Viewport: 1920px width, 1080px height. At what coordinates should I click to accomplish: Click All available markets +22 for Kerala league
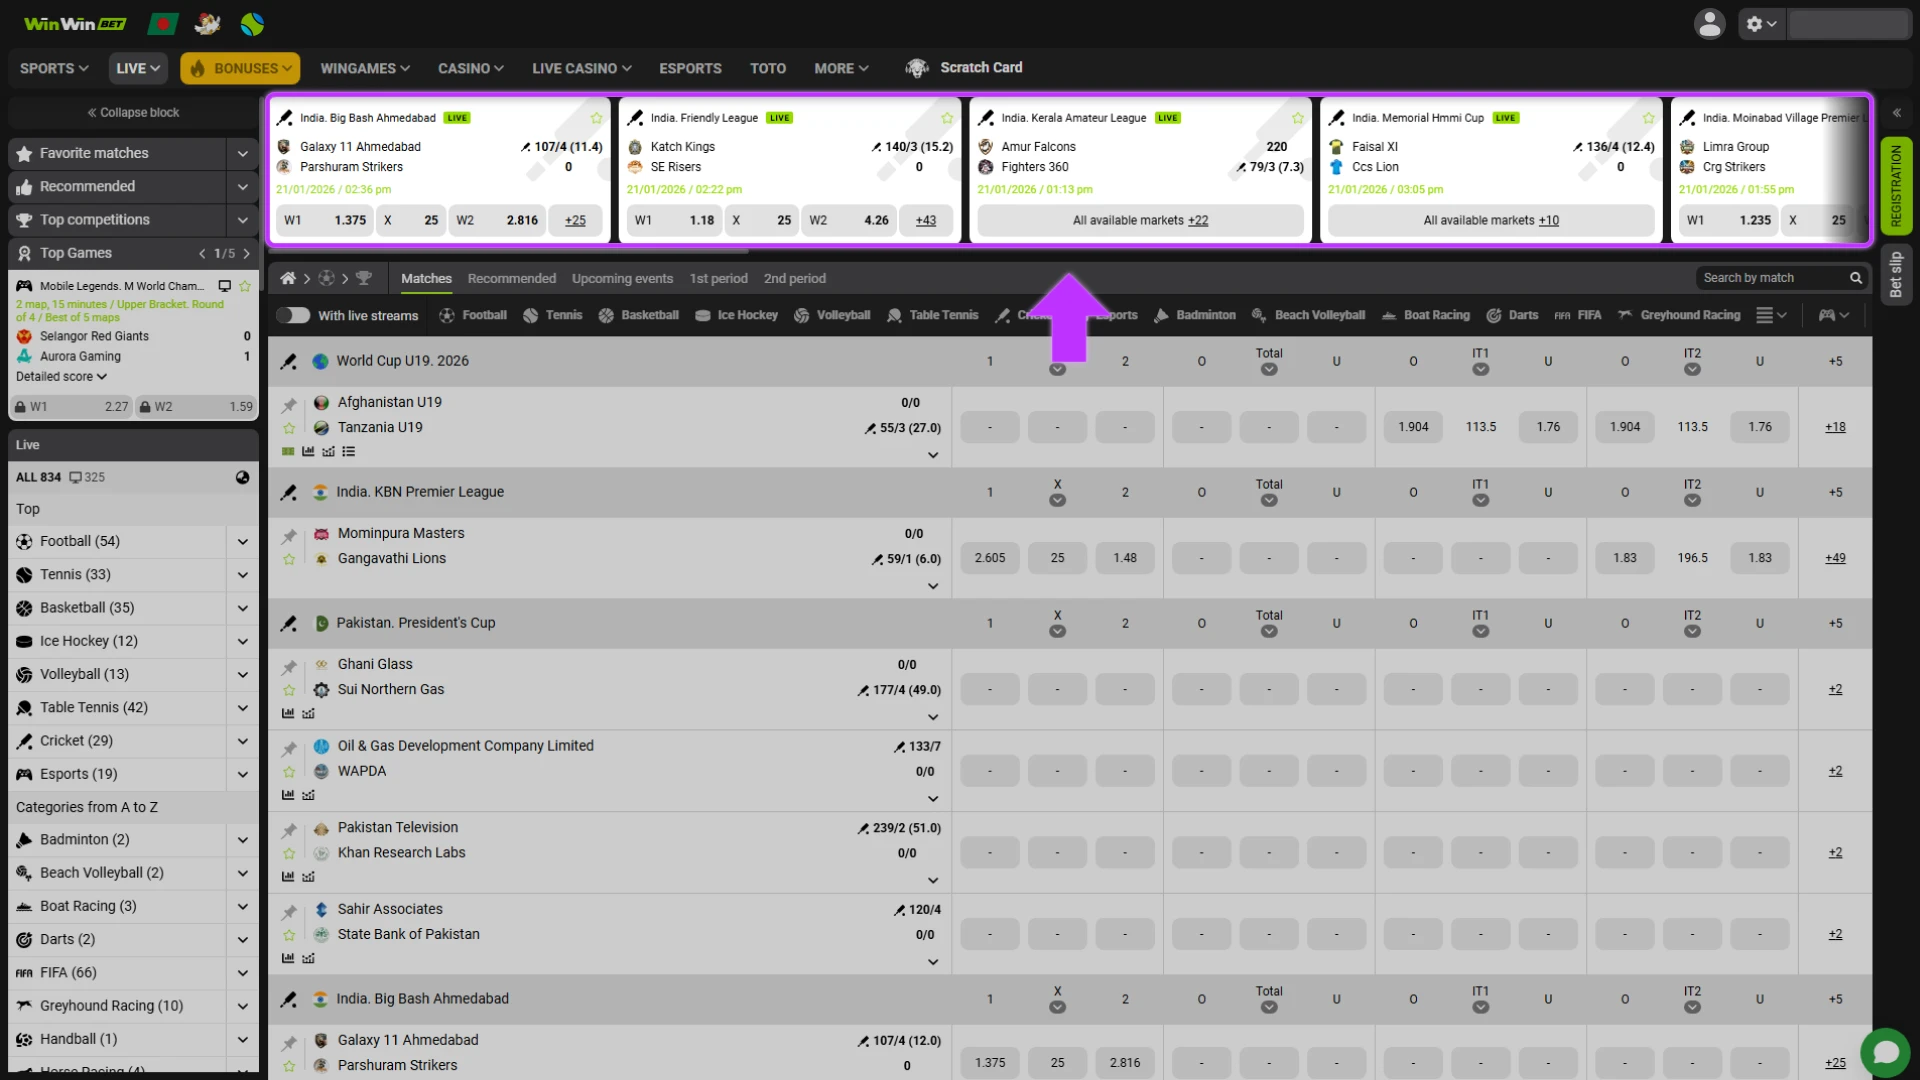1140,220
